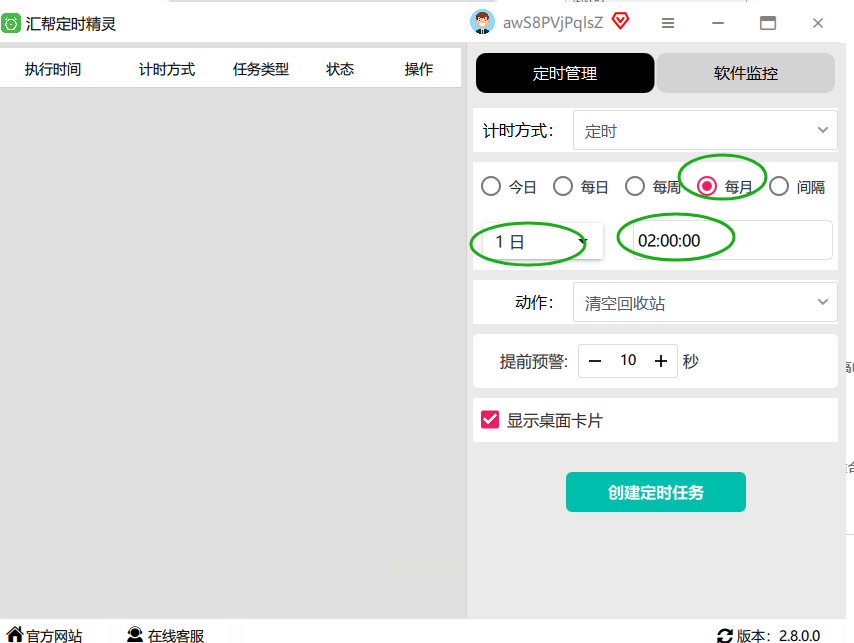This screenshot has width=854, height=643.
Task: Open the 官方网站 link
Action: (54, 635)
